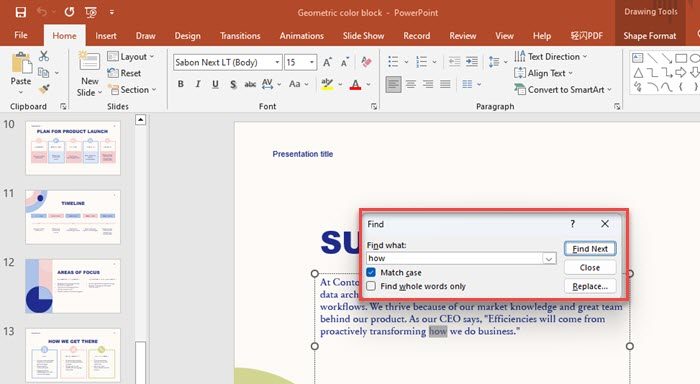This screenshot has height=384, width=700.
Task: Apply the red font color
Action: click(x=355, y=84)
